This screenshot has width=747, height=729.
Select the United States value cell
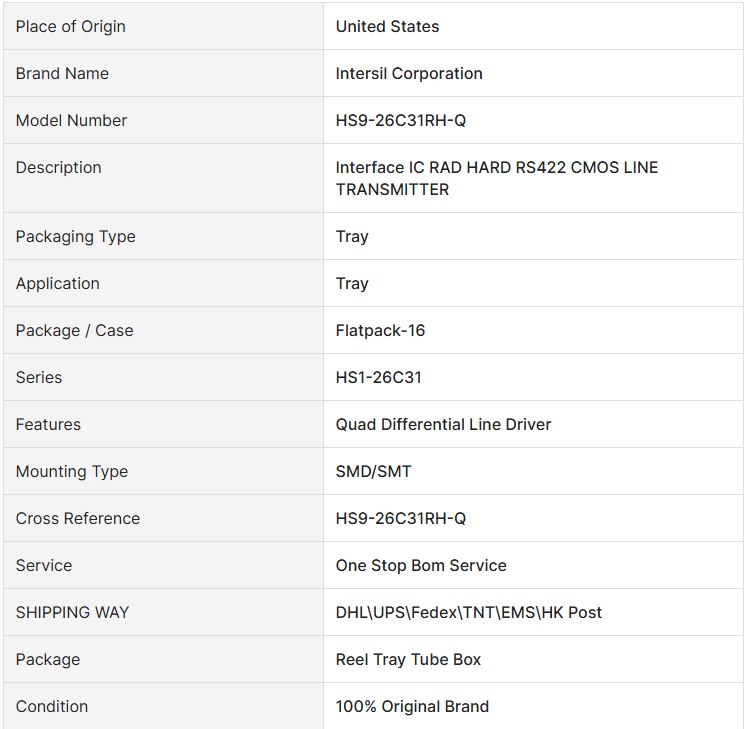tap(533, 26)
